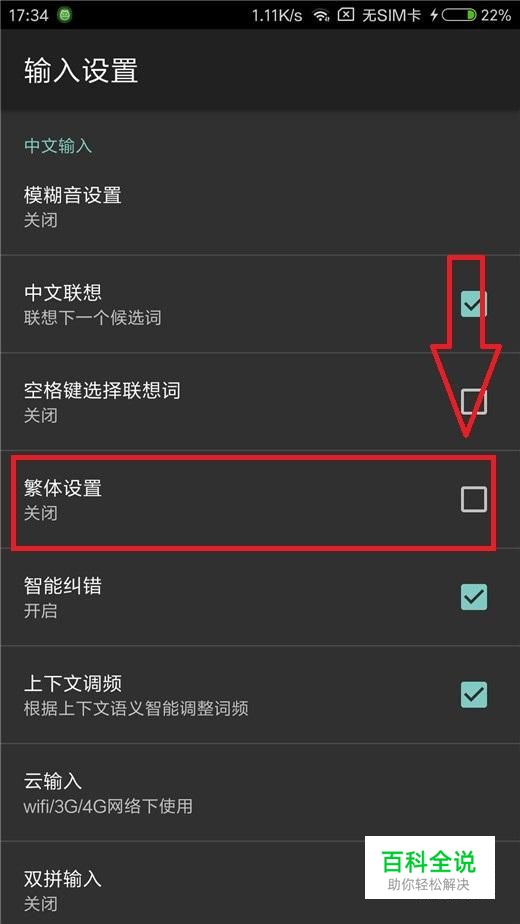Image resolution: width=520 pixels, height=924 pixels.
Task: Enable the 繁体设置 checkbox
Action: tap(473, 499)
